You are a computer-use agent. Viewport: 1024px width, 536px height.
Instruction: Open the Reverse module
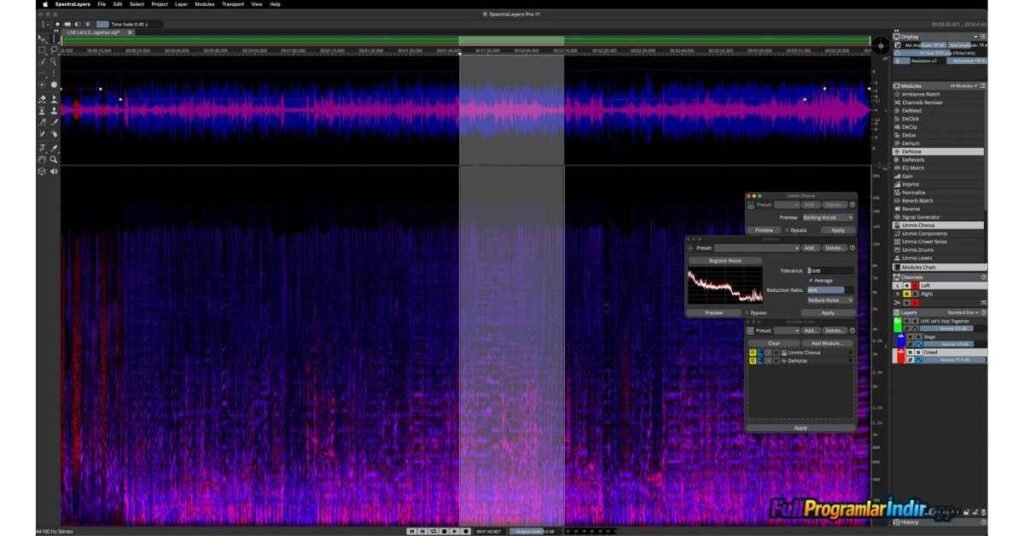pos(938,209)
